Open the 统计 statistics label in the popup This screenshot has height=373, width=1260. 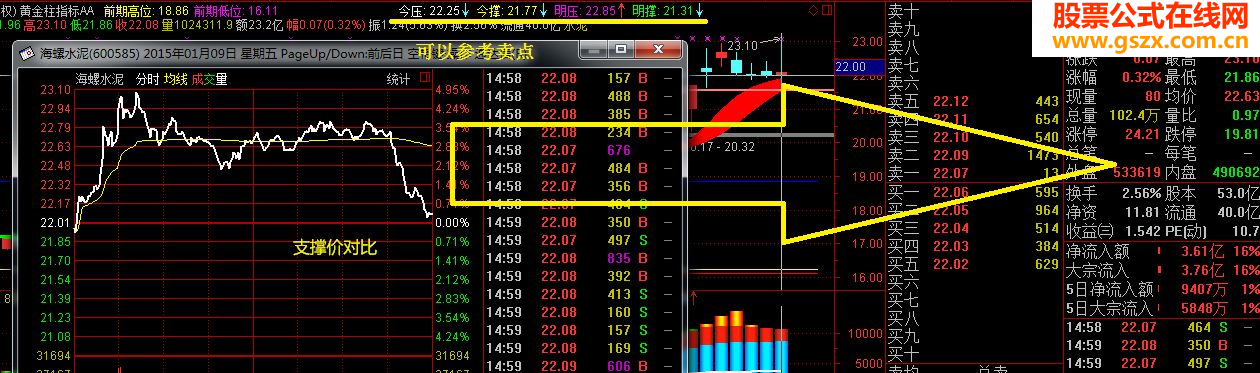tap(398, 79)
